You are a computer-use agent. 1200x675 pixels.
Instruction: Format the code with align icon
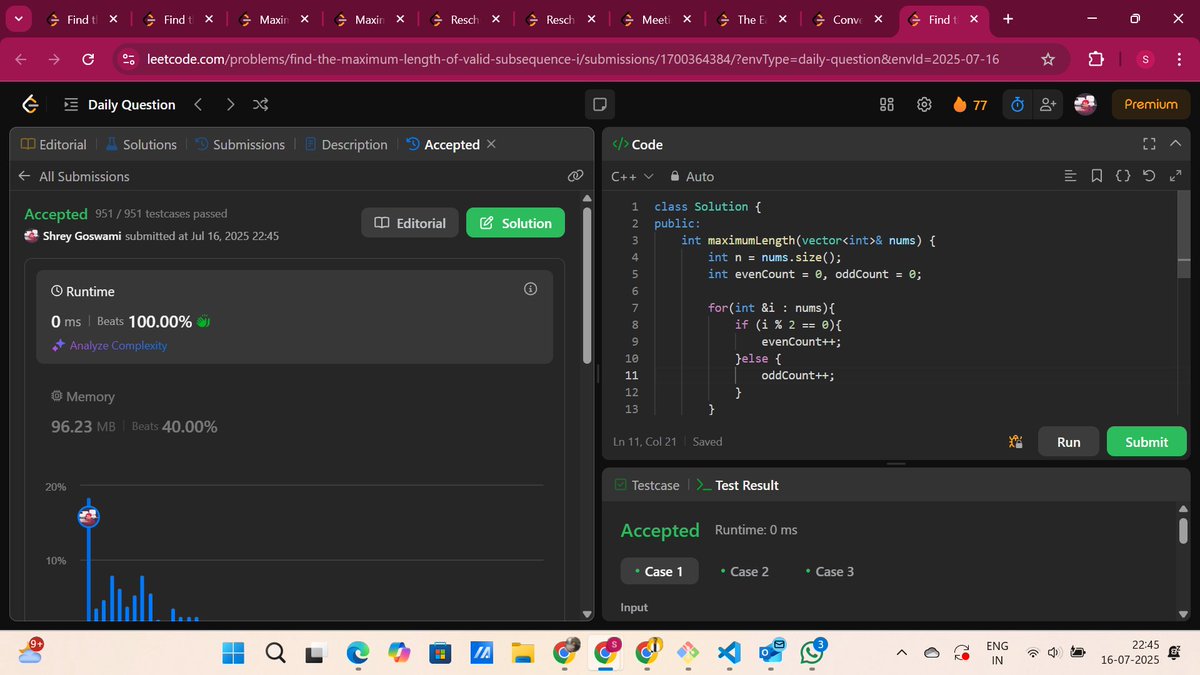tap(1071, 176)
